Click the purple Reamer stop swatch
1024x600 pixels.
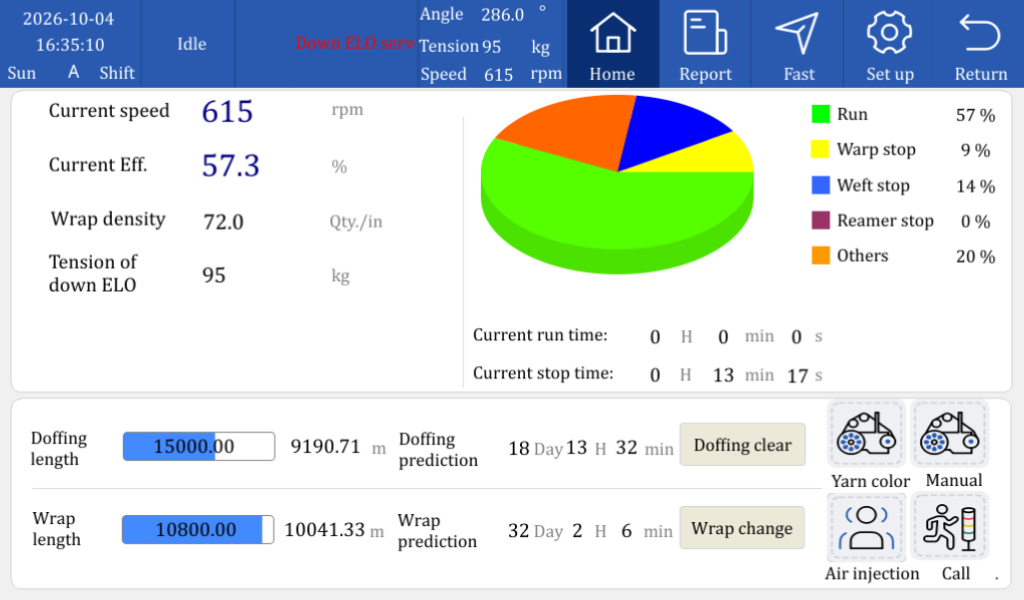pos(820,221)
